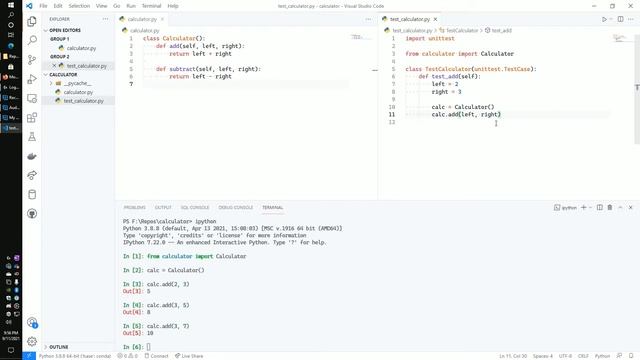Open the File menu
This screenshot has height=360, width=640.
pyautogui.click(x=43, y=6)
